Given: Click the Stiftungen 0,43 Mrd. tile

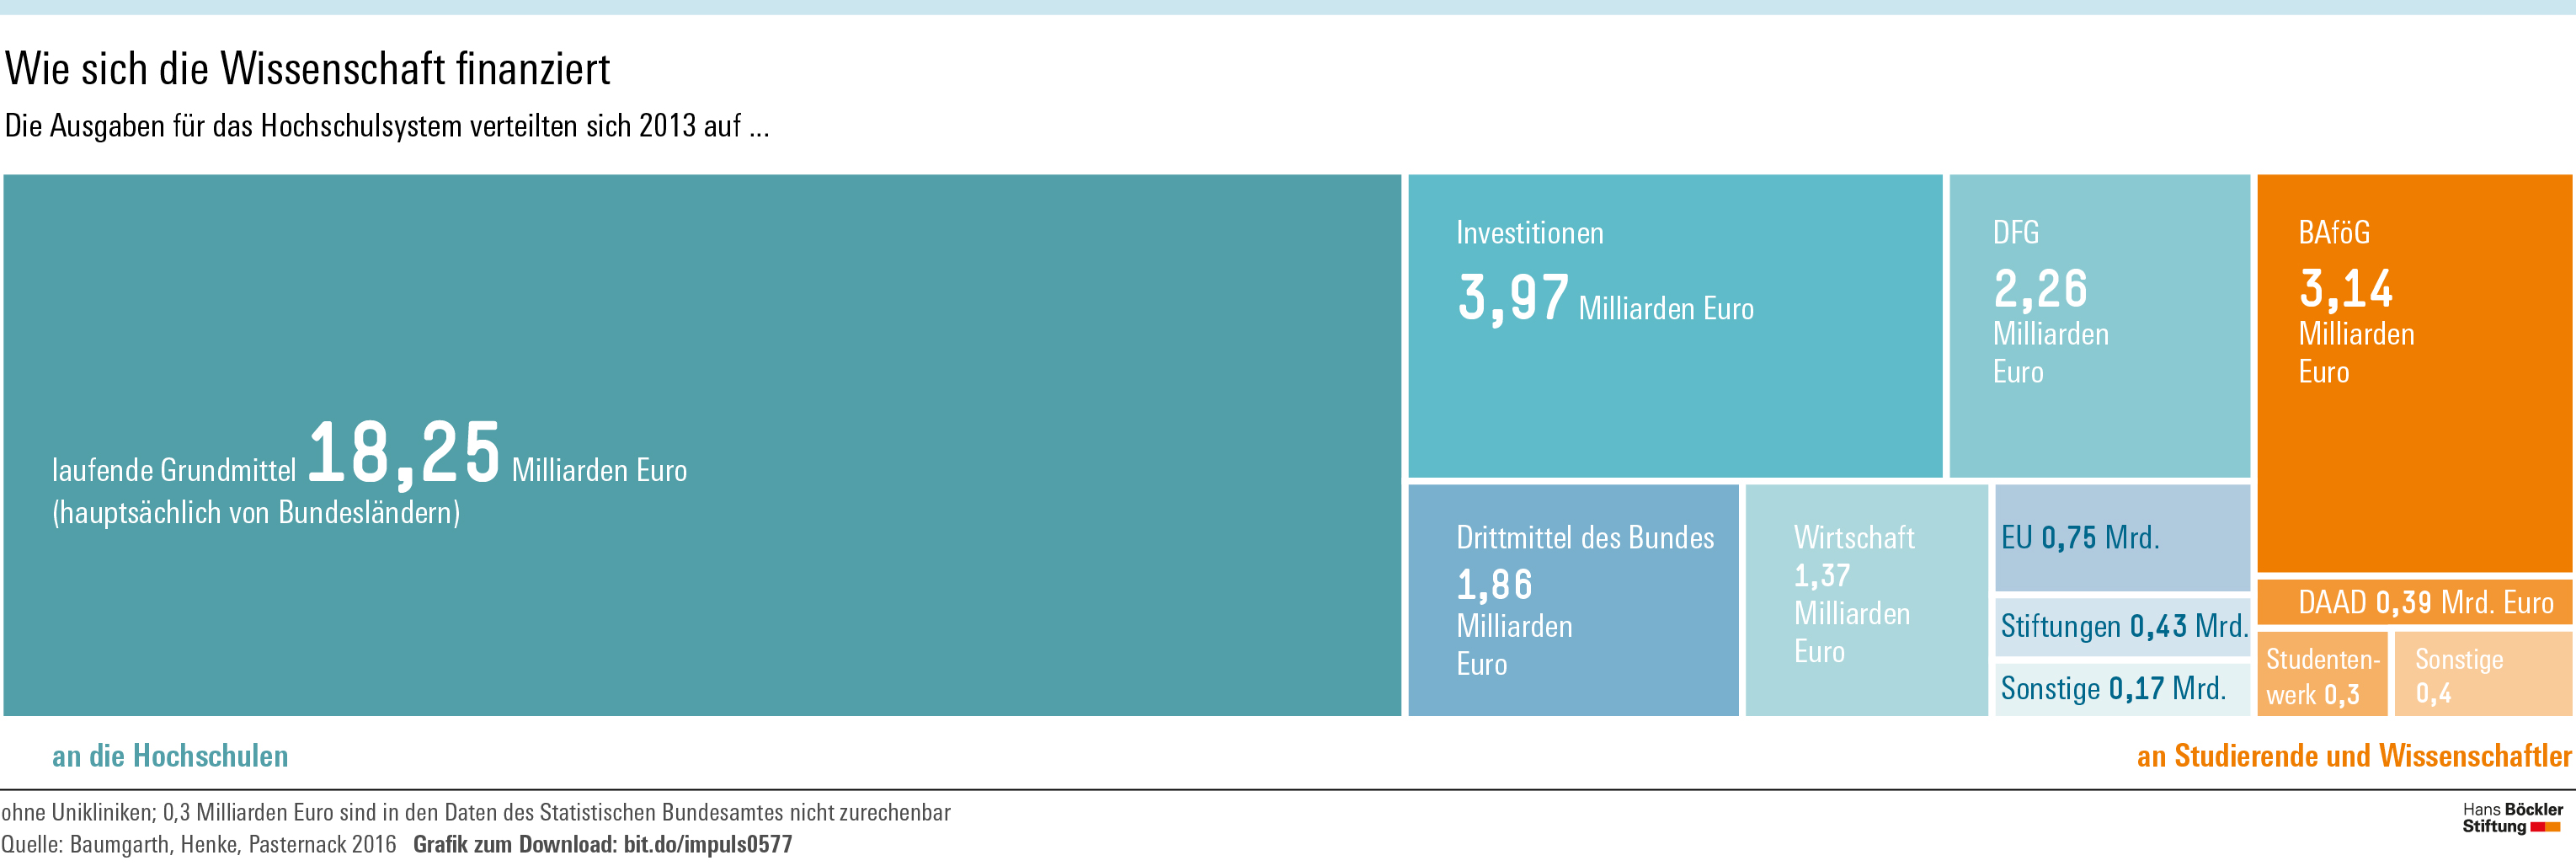Looking at the screenshot, I should coord(2122,627).
